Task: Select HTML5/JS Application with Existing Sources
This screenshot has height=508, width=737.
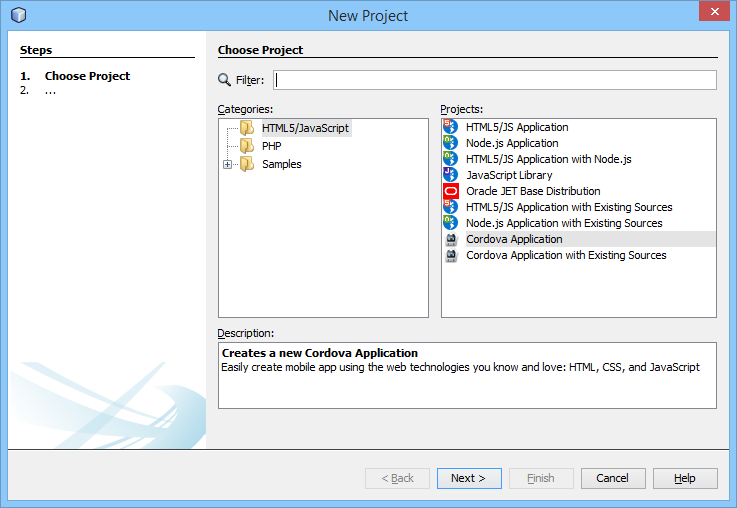Action: click(x=568, y=207)
